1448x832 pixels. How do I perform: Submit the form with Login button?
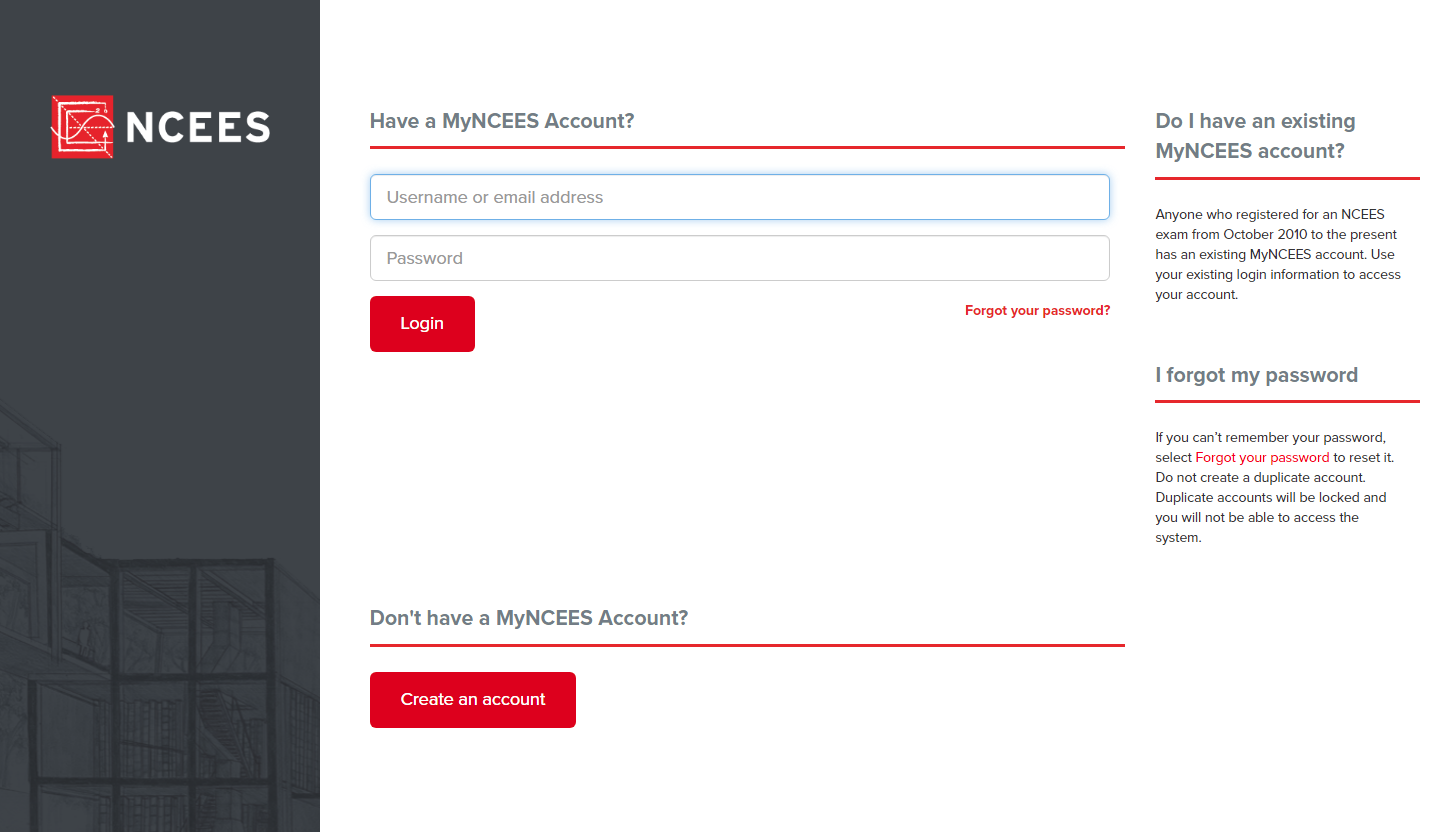tap(422, 324)
